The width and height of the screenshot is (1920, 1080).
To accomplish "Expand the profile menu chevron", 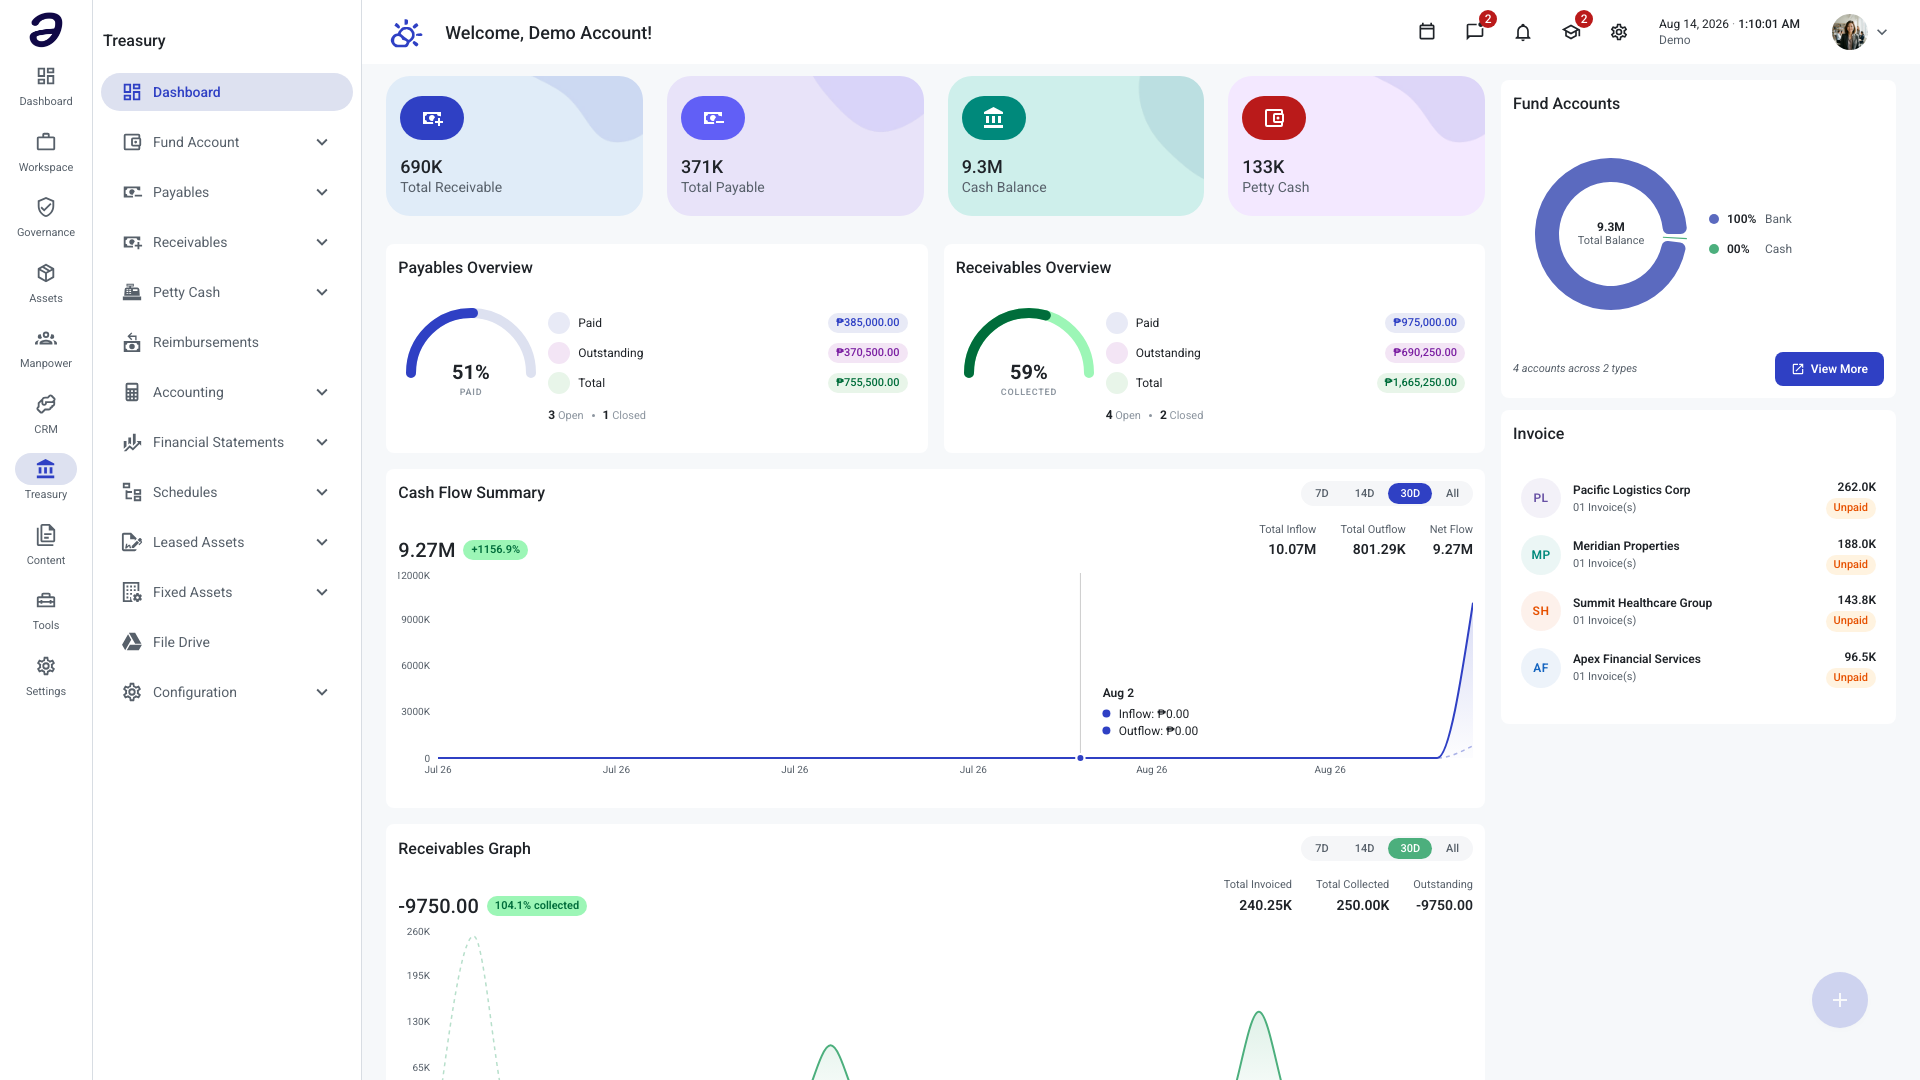I will pos(1882,32).
